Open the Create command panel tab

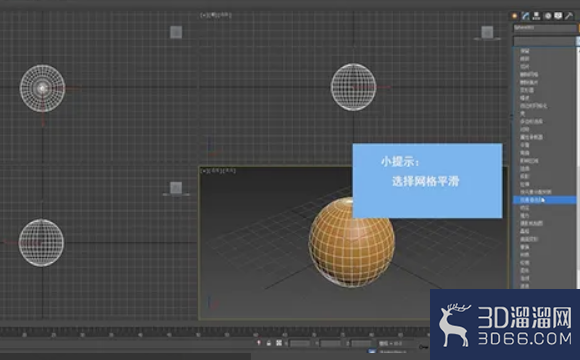pos(514,16)
